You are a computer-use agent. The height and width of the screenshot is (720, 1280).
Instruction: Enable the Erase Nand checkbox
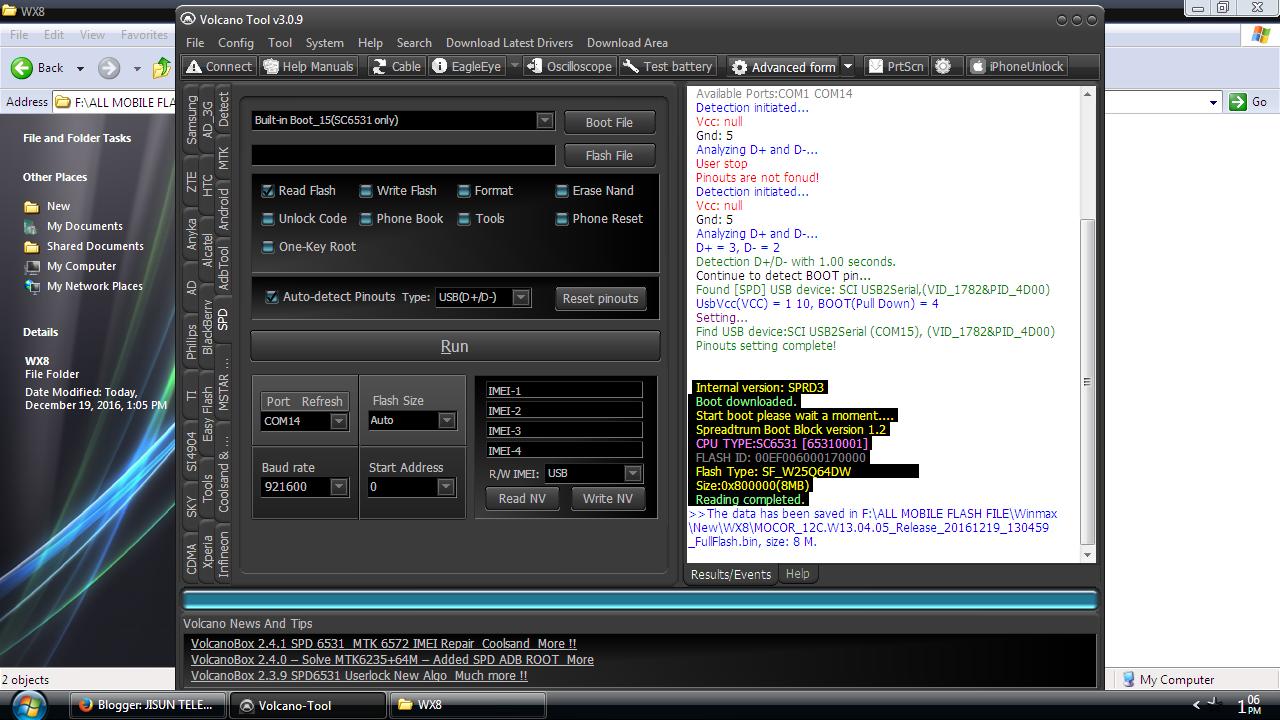click(563, 190)
